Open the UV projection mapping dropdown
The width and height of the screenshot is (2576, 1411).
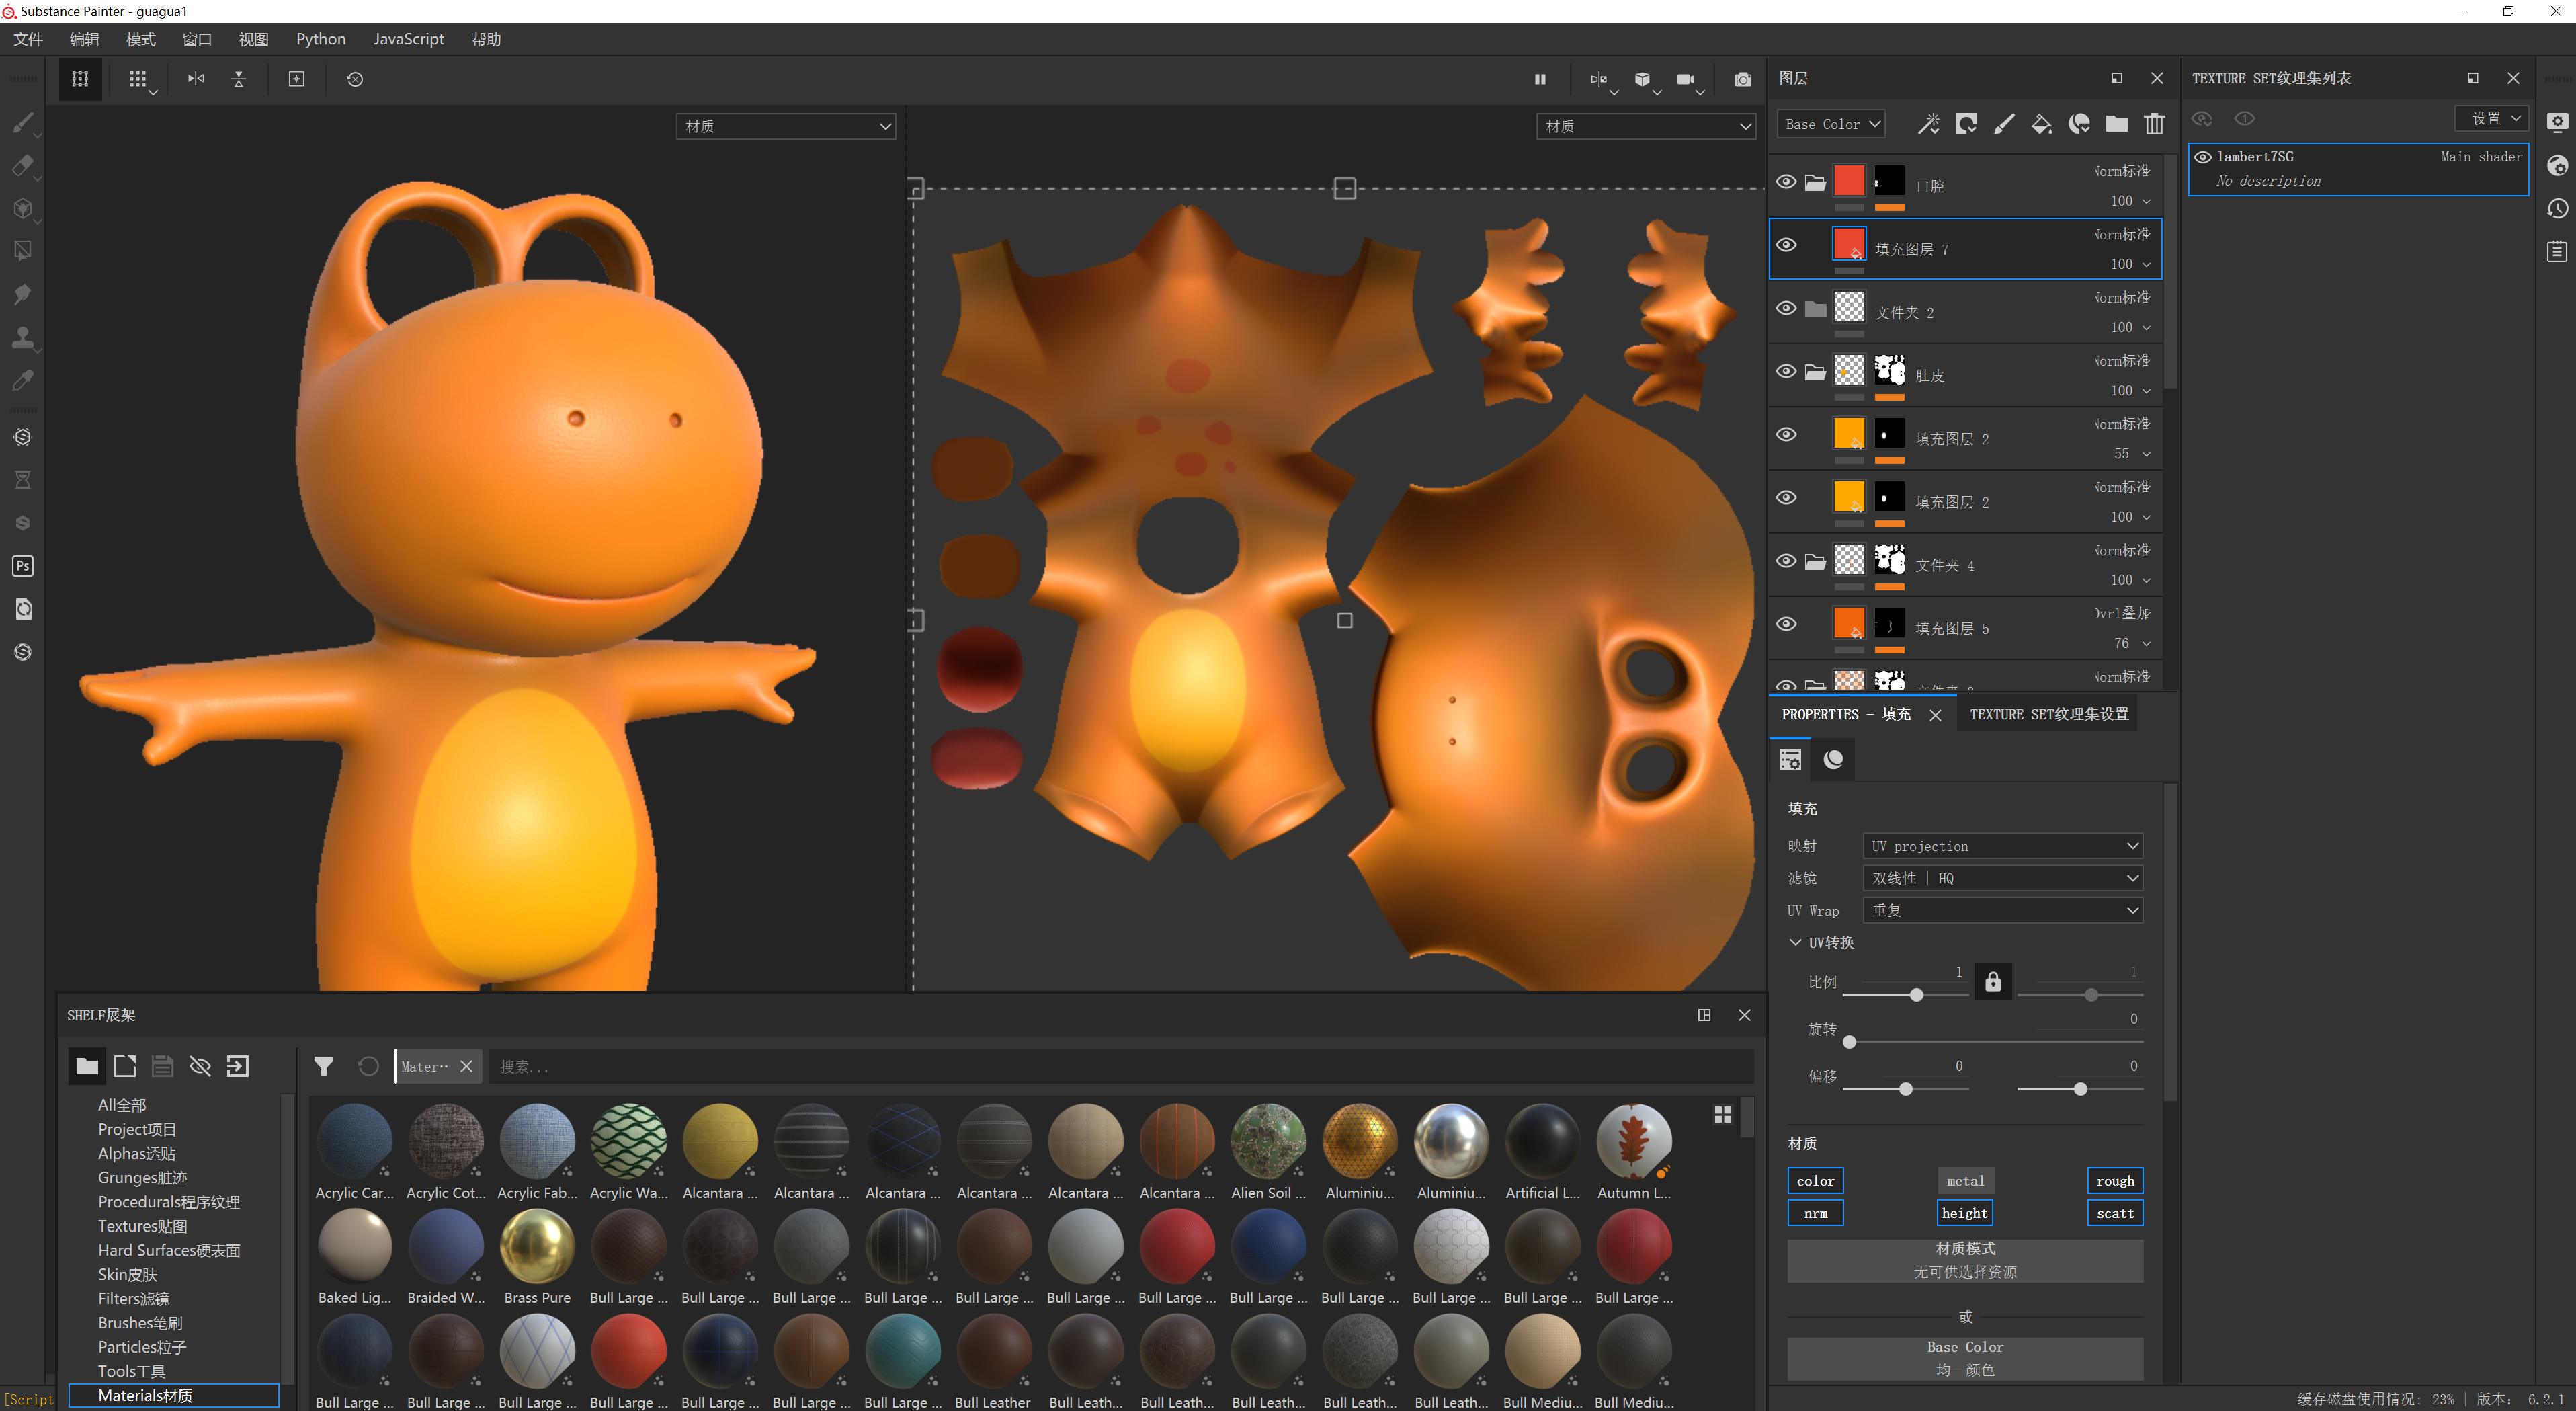coord(2003,846)
